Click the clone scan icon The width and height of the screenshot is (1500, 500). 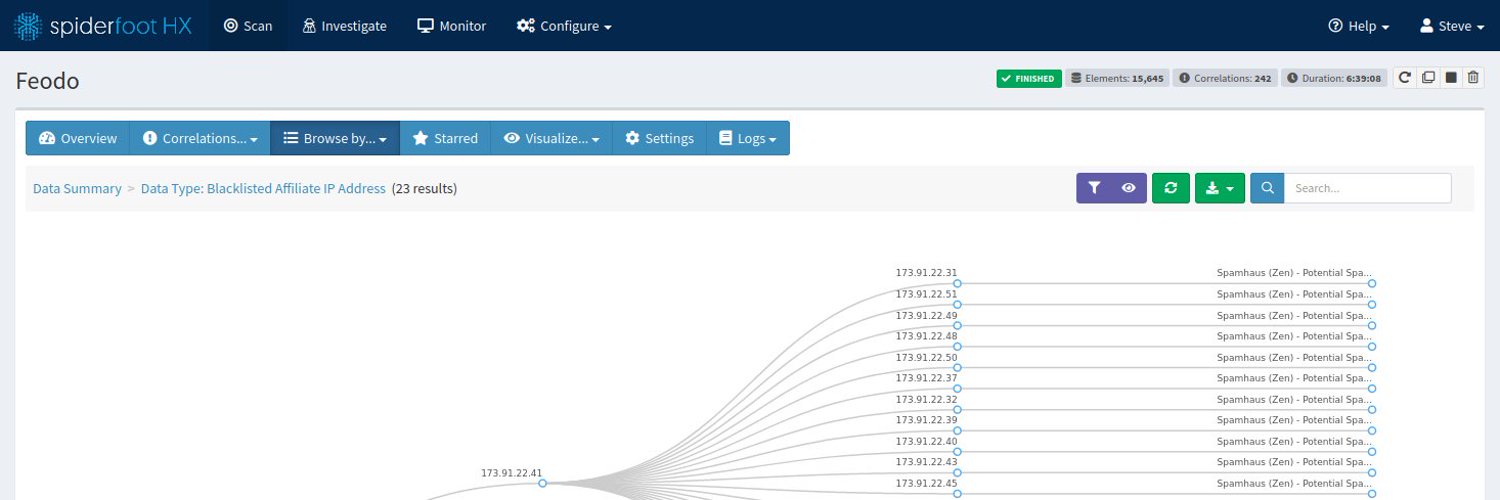pyautogui.click(x=1428, y=78)
